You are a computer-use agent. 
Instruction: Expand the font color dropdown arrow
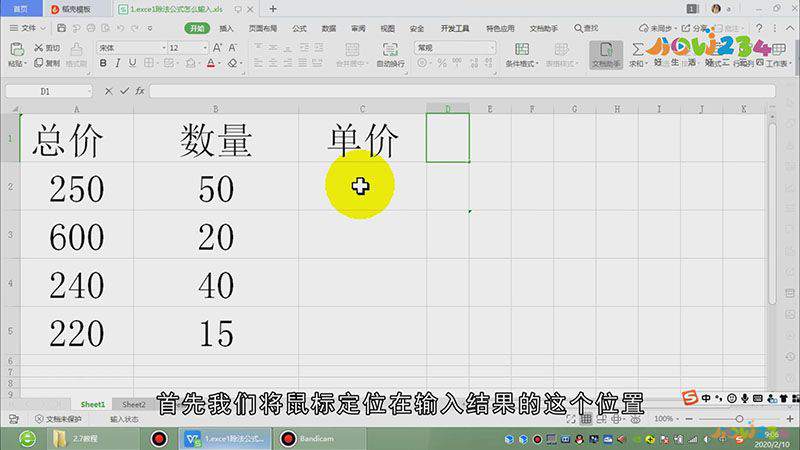219,64
